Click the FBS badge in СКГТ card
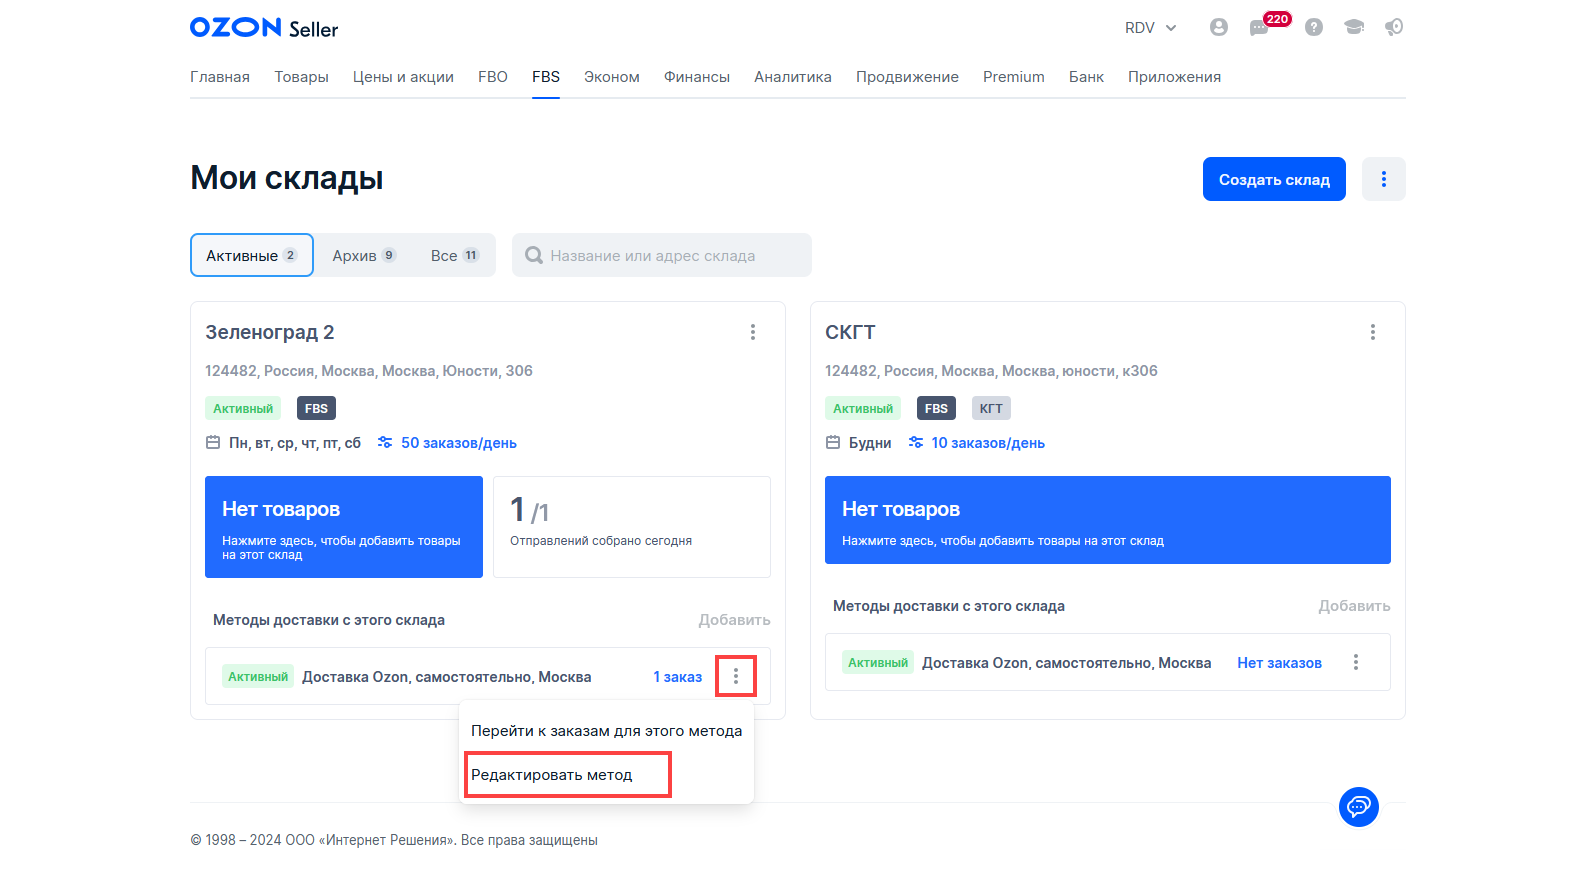Viewport: 1596px width, 877px height. [x=936, y=408]
